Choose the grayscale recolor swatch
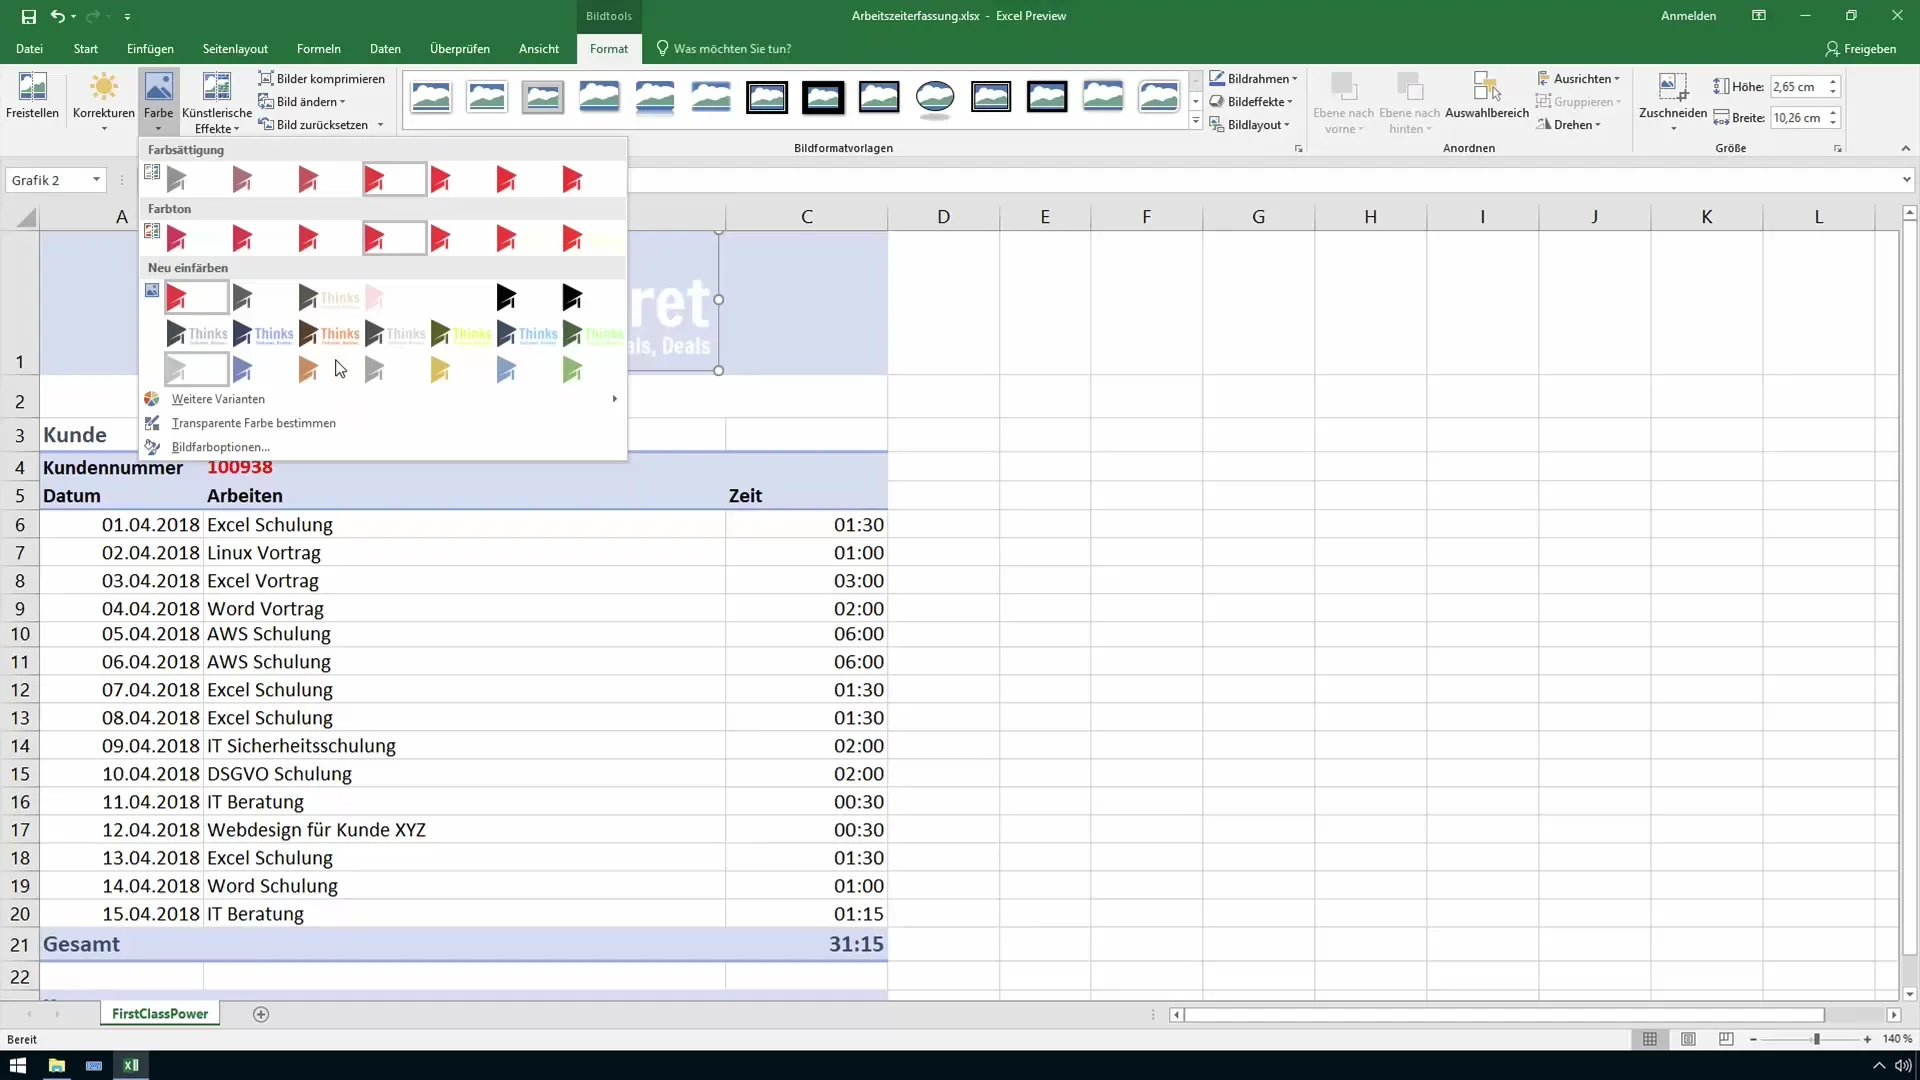 (262, 298)
